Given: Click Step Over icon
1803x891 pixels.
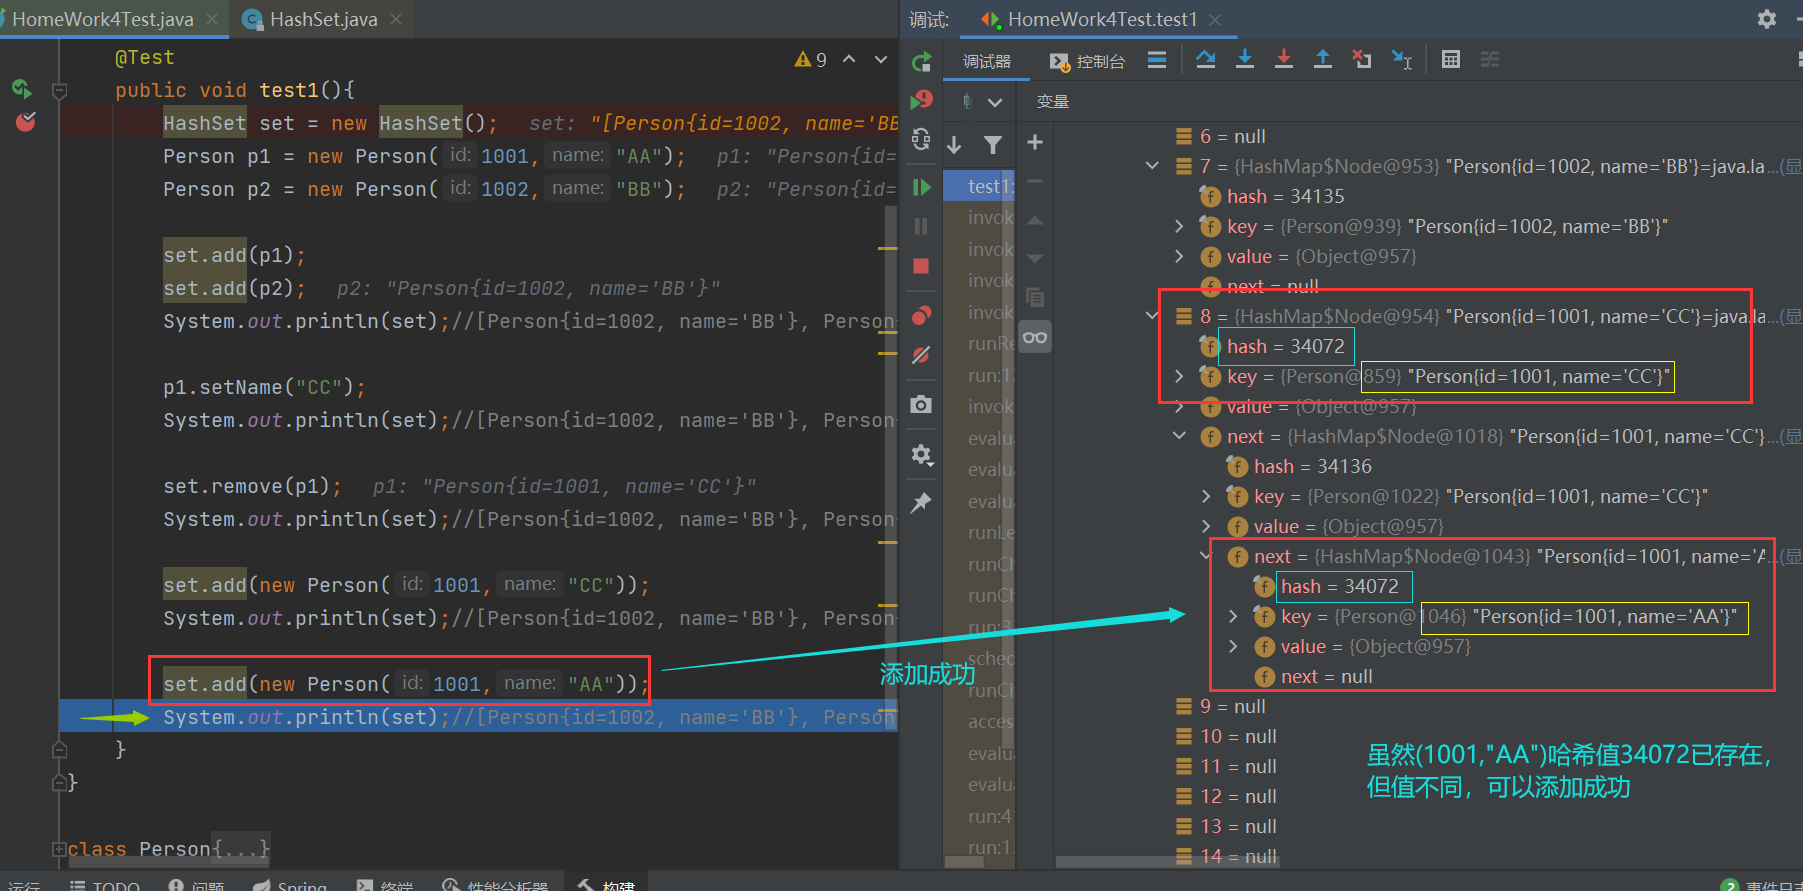Looking at the screenshot, I should click(x=1206, y=60).
